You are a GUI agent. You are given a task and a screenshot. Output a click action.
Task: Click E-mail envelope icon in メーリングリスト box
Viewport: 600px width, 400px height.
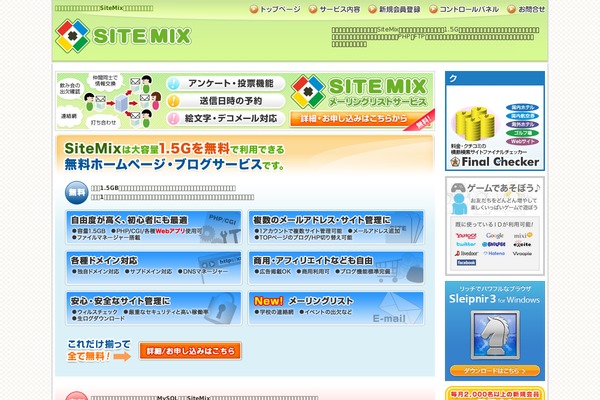(x=398, y=309)
